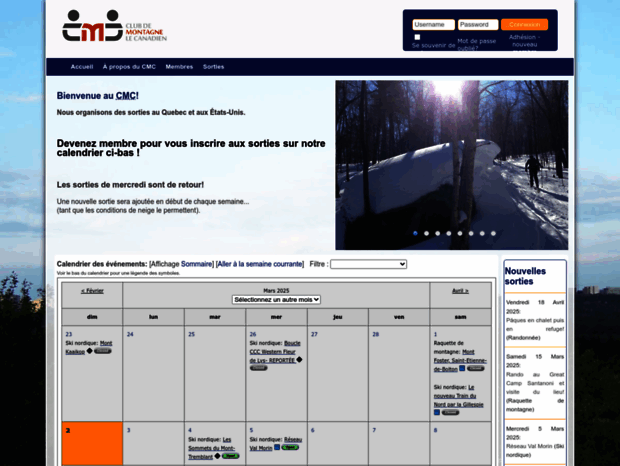Screen dimensions: 620x466
Task: Open the Accueil menu item
Action: (x=82, y=67)
